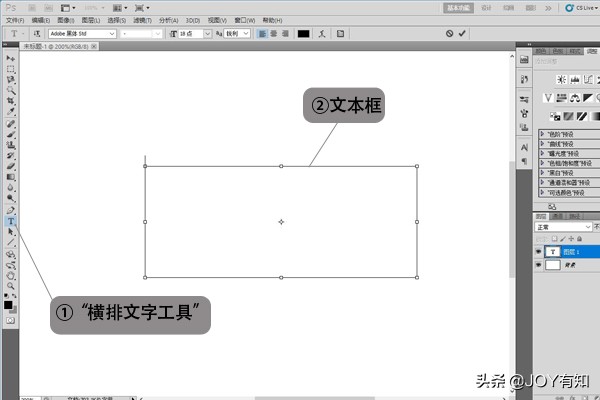
Task: Open the CS Live button
Action: click(x=582, y=8)
